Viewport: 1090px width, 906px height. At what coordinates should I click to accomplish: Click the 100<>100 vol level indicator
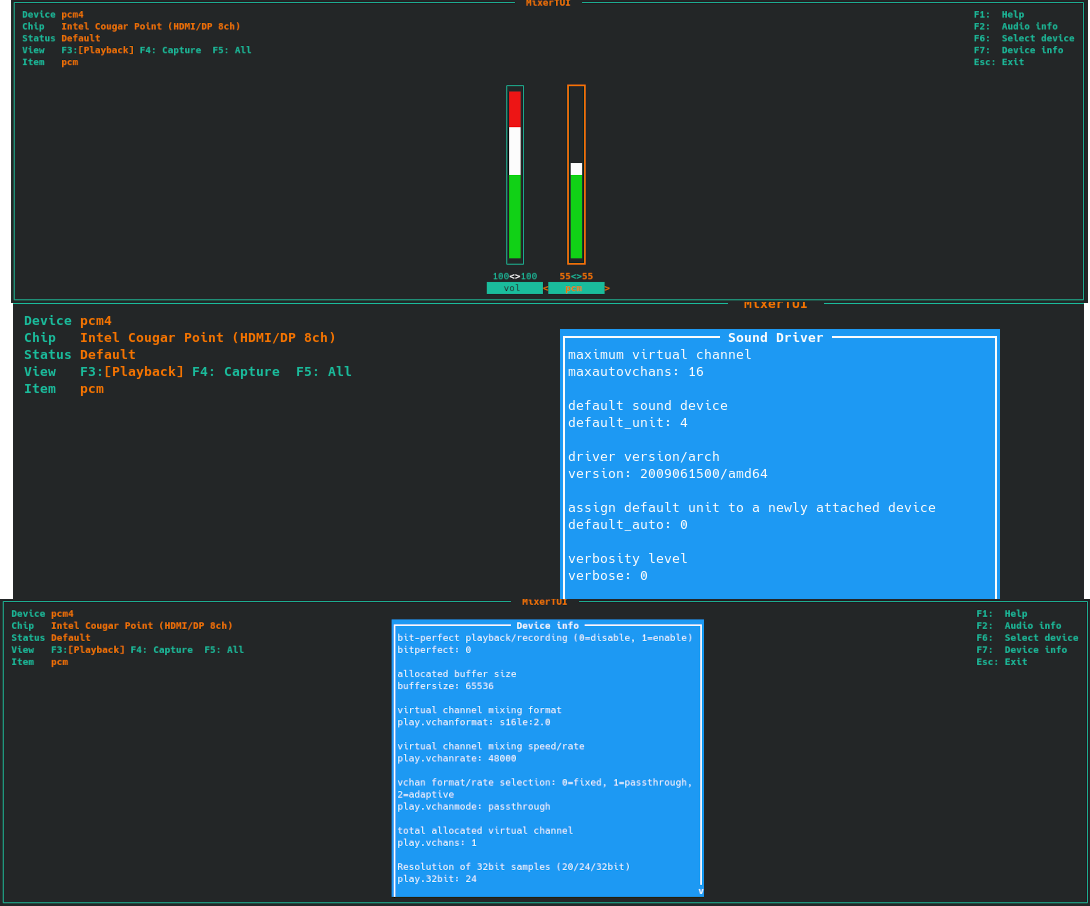(x=514, y=276)
